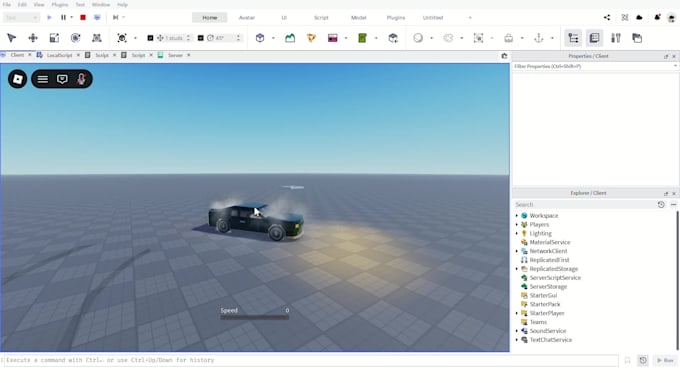Expand the Lighting tree node
Viewport: 680px width, 383px height.
[x=517, y=233]
